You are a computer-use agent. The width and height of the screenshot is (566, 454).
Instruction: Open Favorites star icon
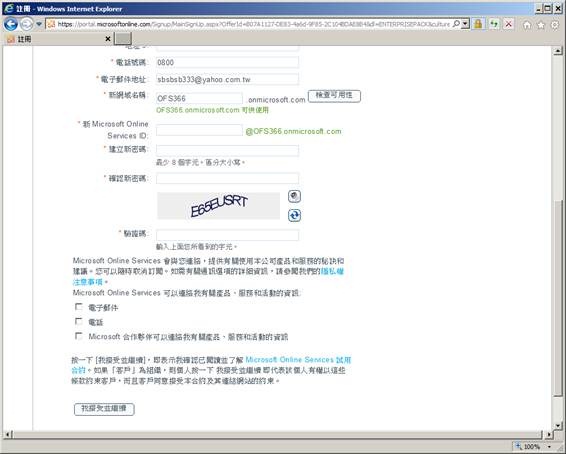click(541, 25)
